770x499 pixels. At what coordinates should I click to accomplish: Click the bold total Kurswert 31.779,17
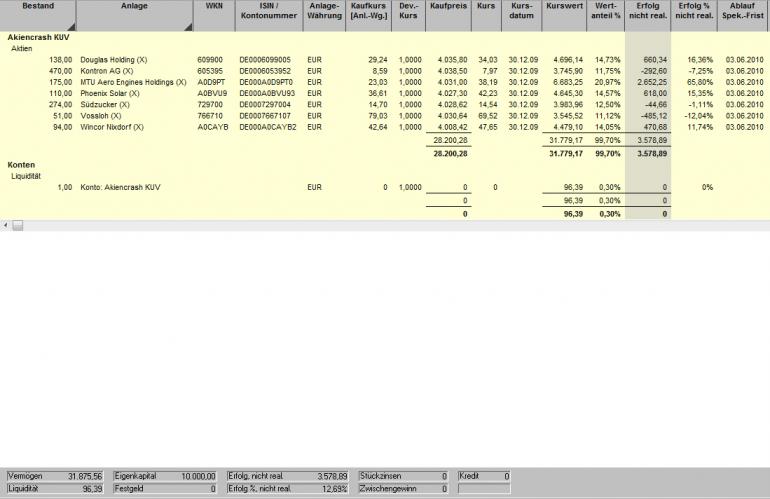tap(566, 154)
